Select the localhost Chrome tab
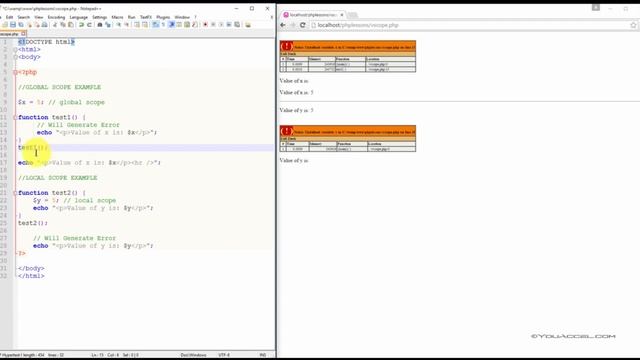640x360 pixels. point(312,15)
